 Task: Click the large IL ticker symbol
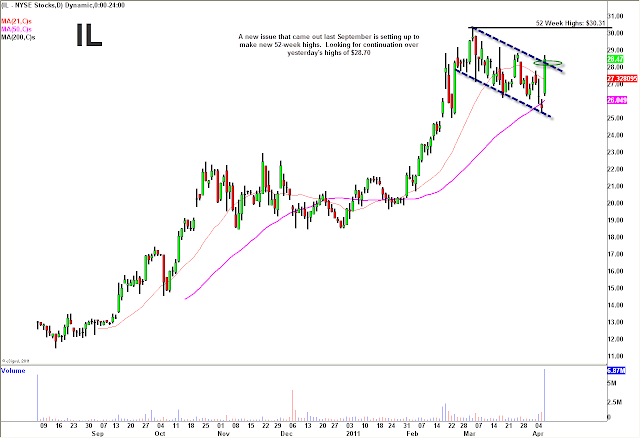coord(89,36)
